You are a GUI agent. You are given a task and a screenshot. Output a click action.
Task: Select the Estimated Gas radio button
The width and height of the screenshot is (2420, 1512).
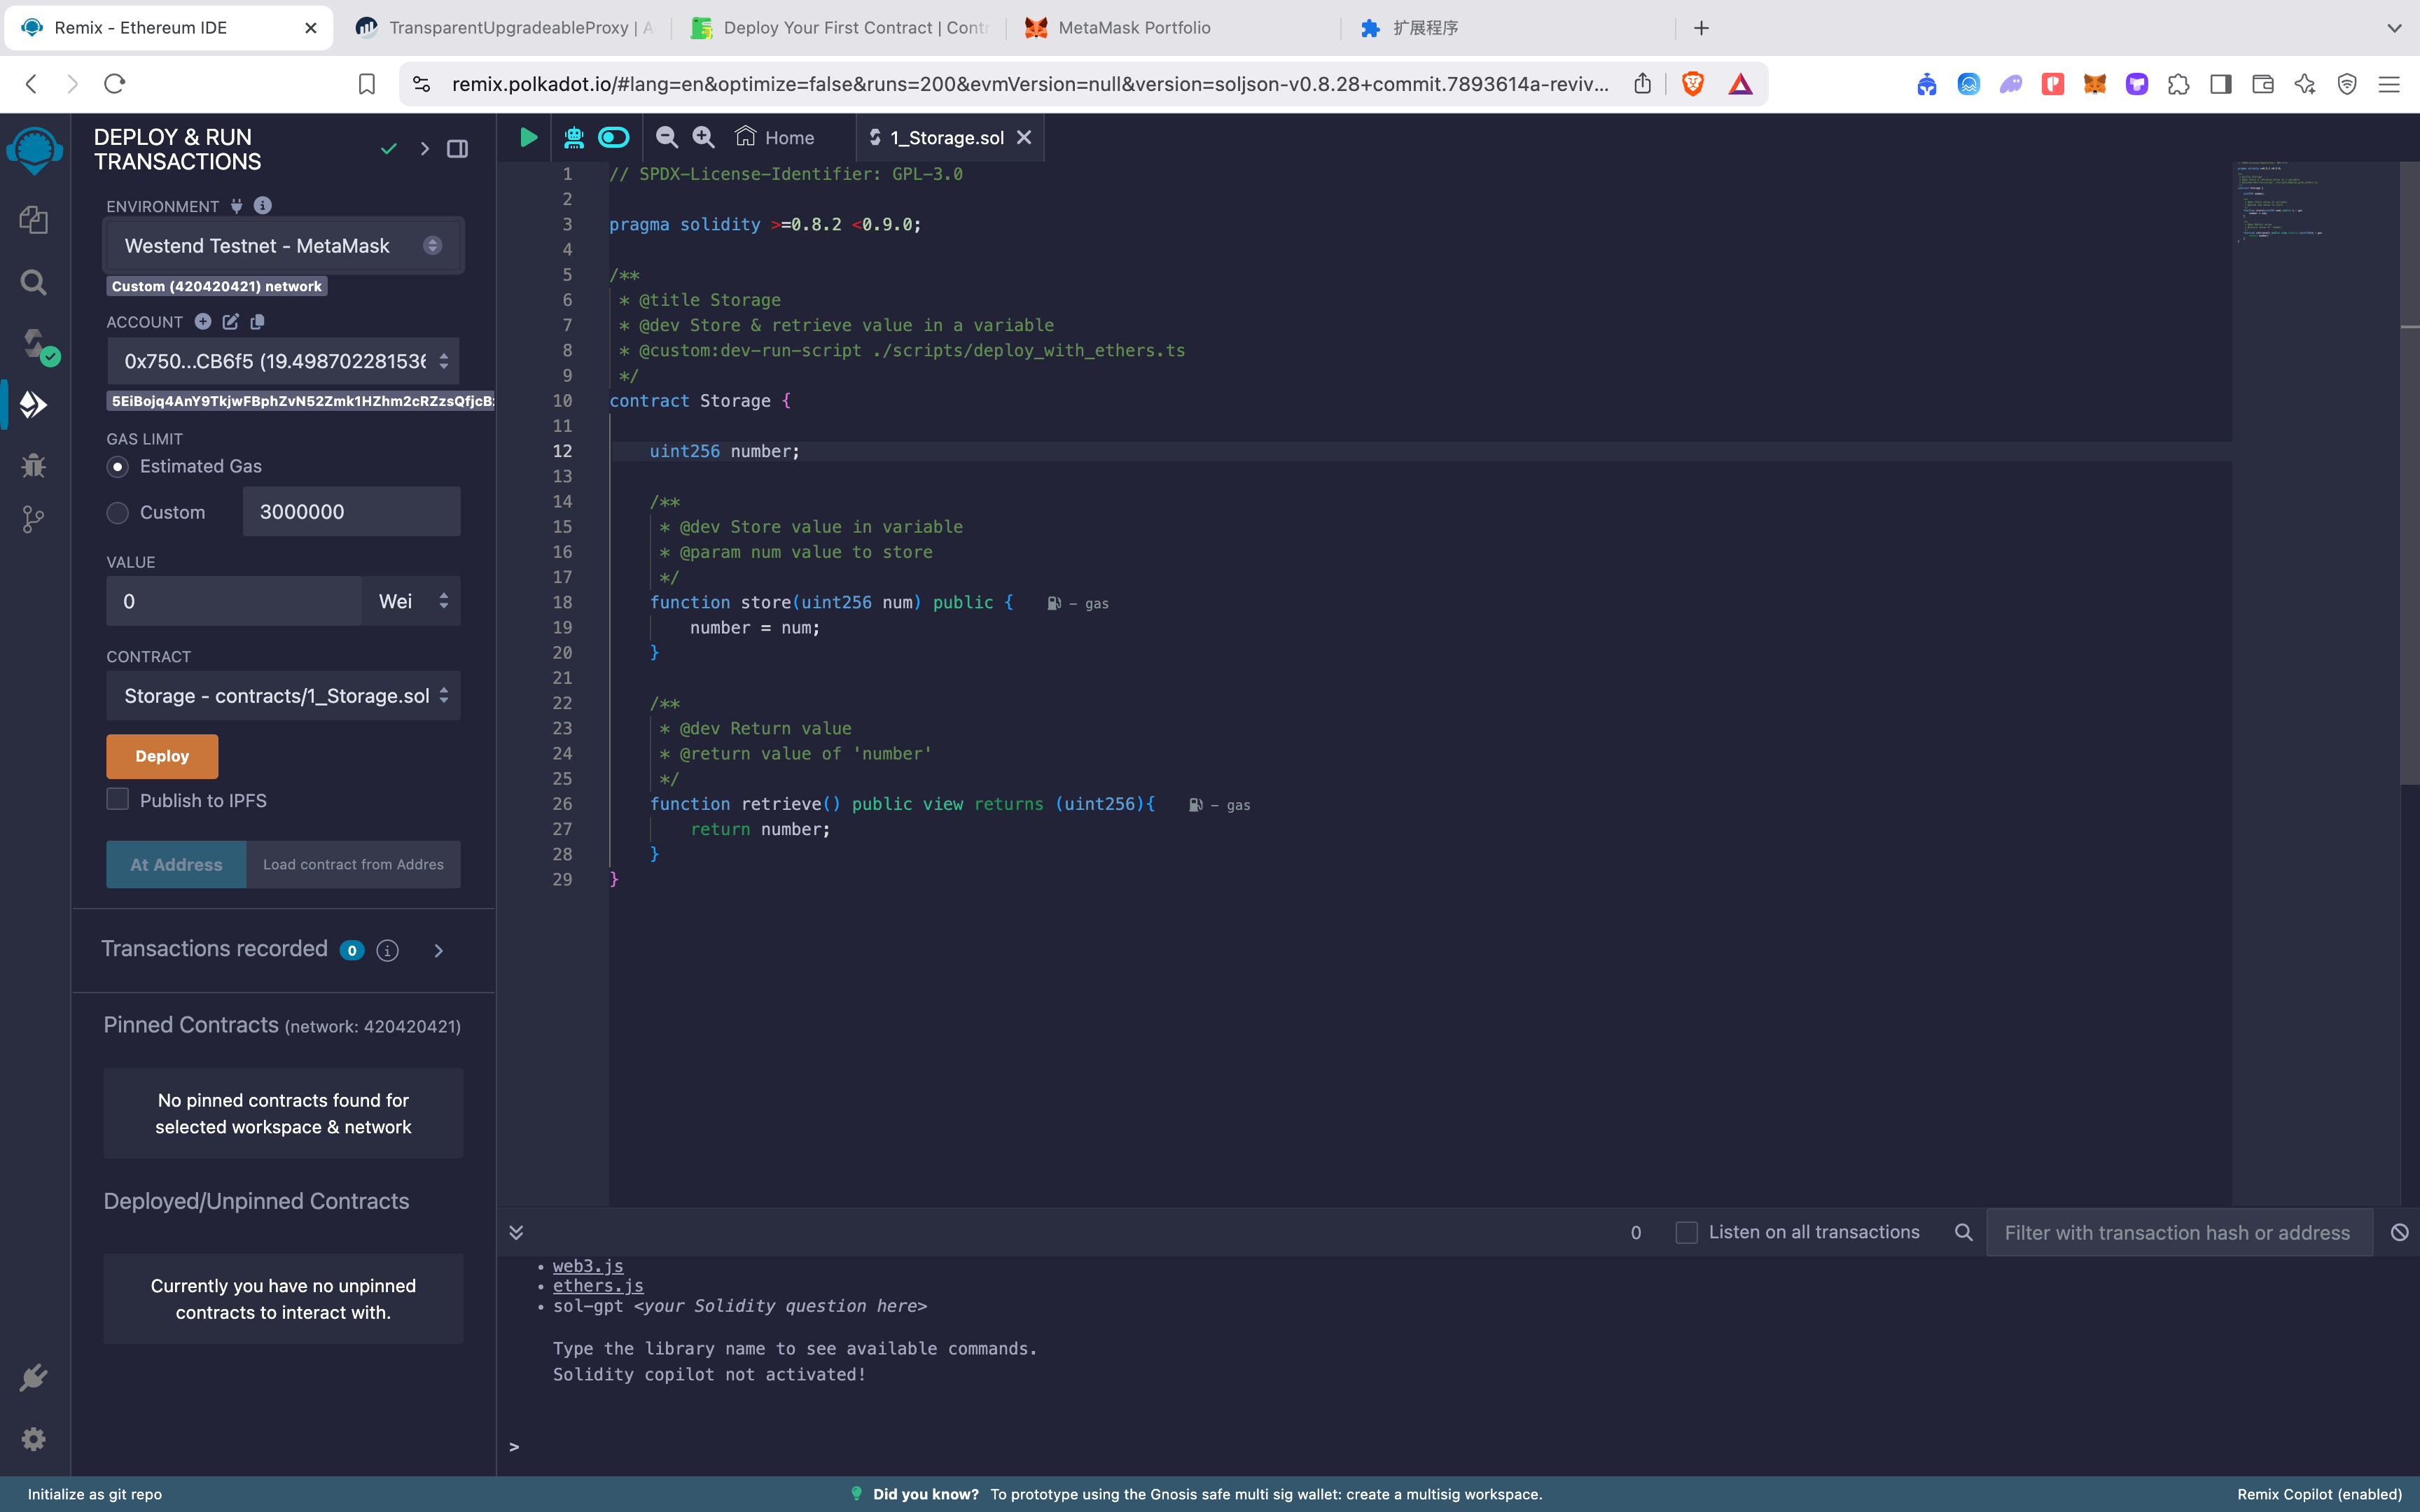(x=118, y=466)
